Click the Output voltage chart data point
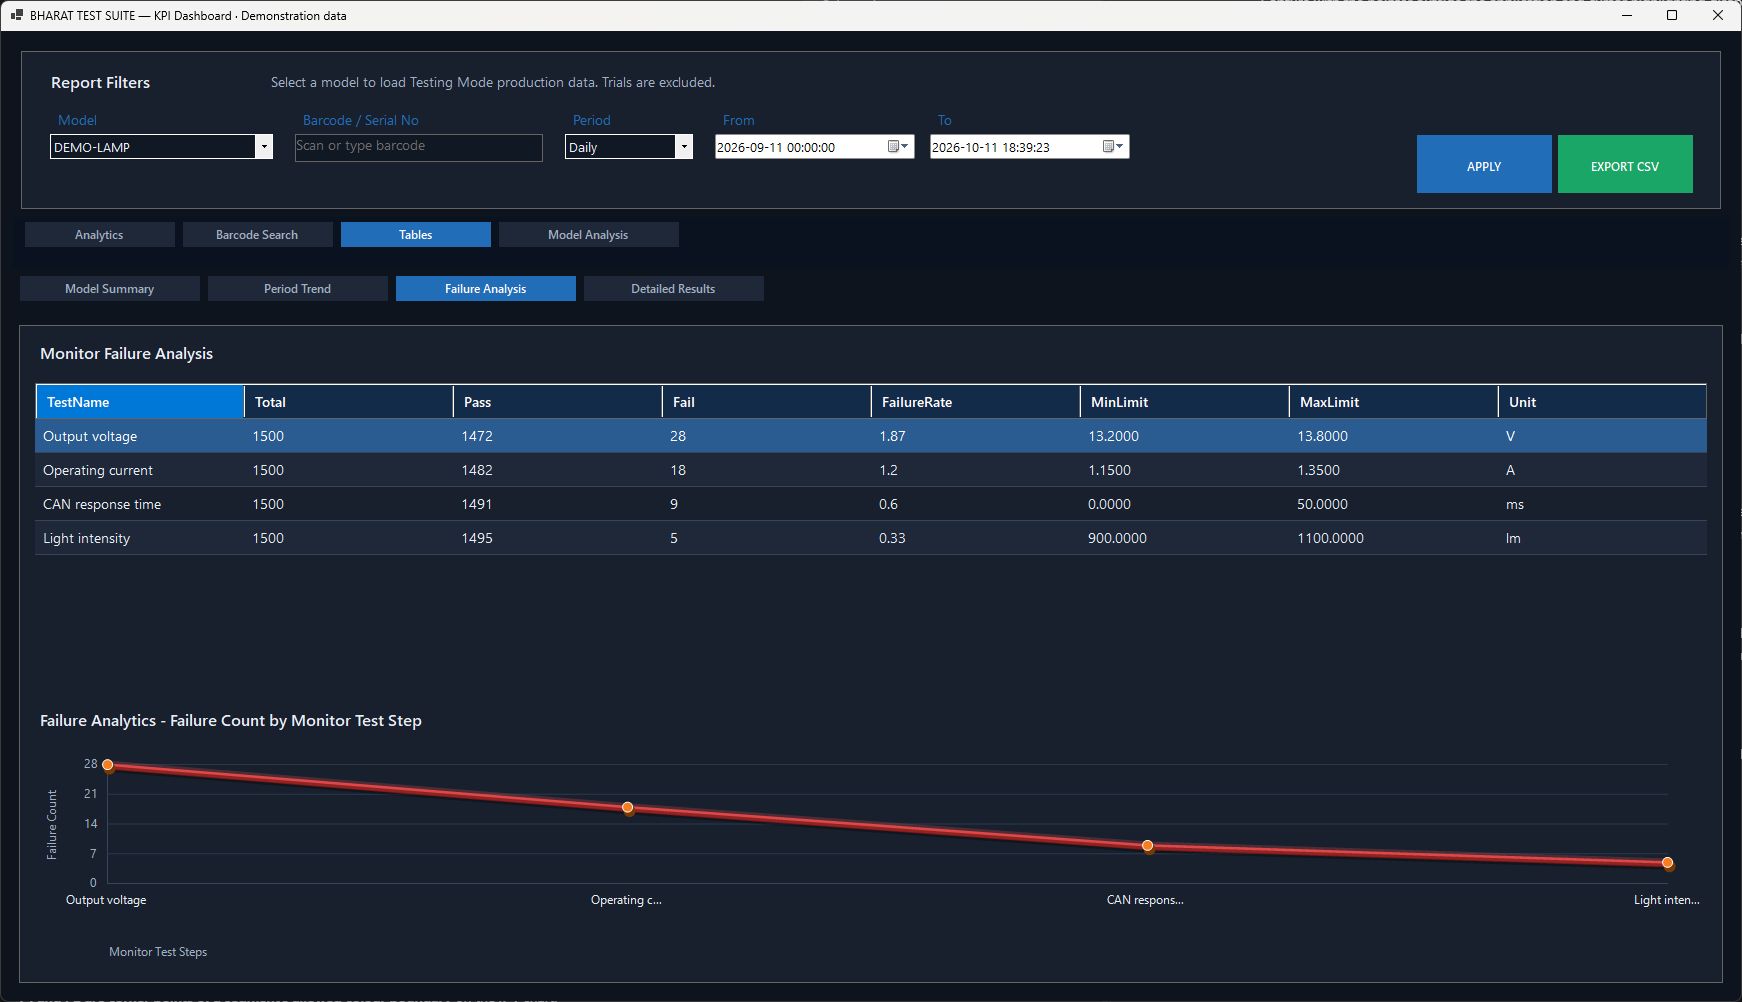The width and height of the screenshot is (1742, 1002). (x=108, y=765)
